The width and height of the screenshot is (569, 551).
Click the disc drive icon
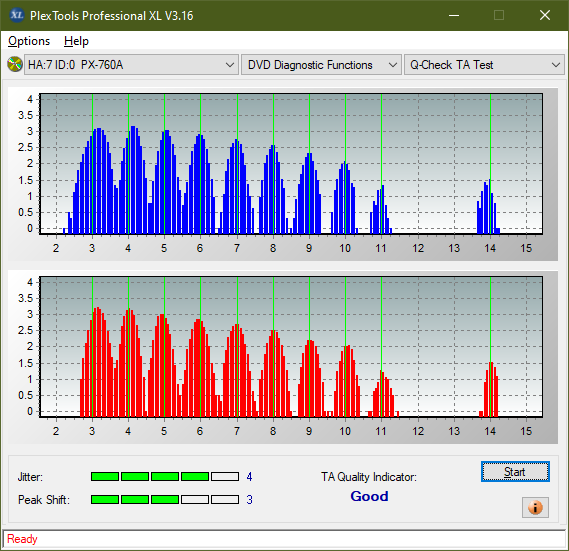[15, 65]
